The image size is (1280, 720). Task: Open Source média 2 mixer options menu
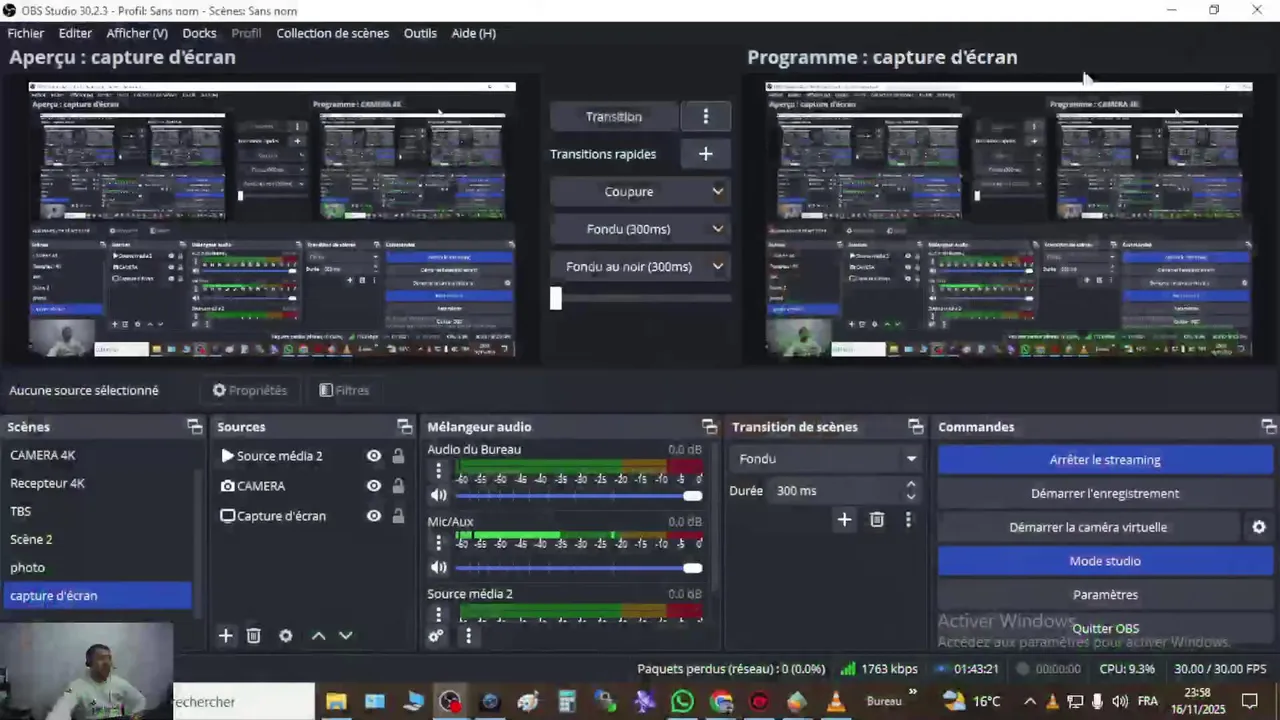[438, 615]
